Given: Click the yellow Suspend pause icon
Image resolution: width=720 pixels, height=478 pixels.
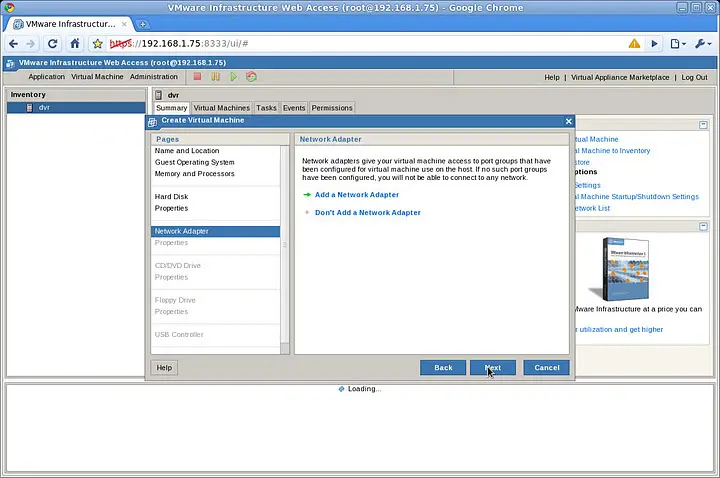Looking at the screenshot, I should (x=215, y=77).
